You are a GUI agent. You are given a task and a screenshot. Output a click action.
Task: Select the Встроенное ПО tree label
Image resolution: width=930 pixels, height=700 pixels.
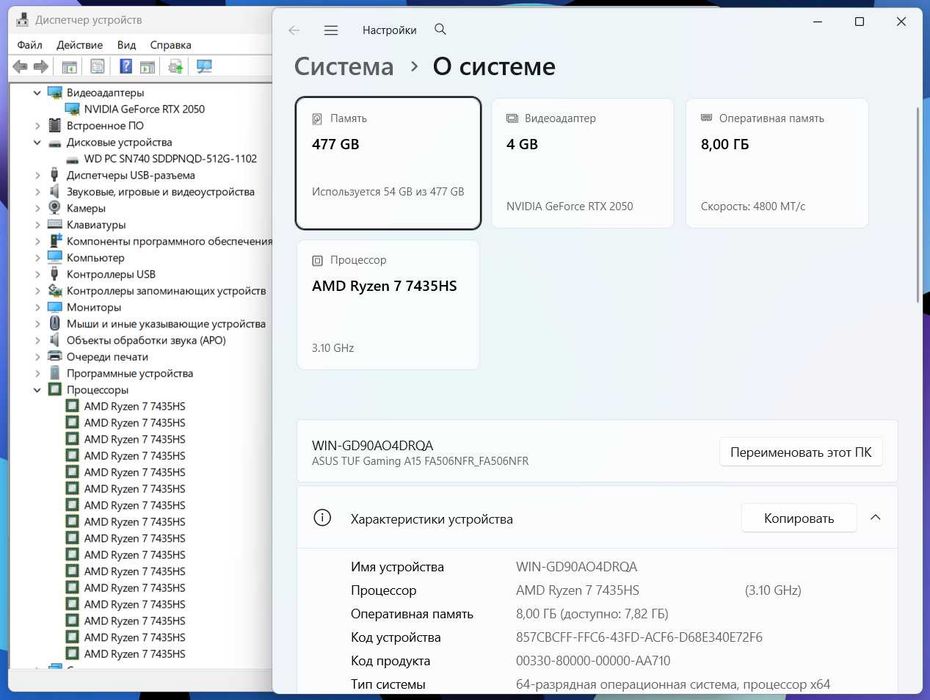click(x=105, y=126)
